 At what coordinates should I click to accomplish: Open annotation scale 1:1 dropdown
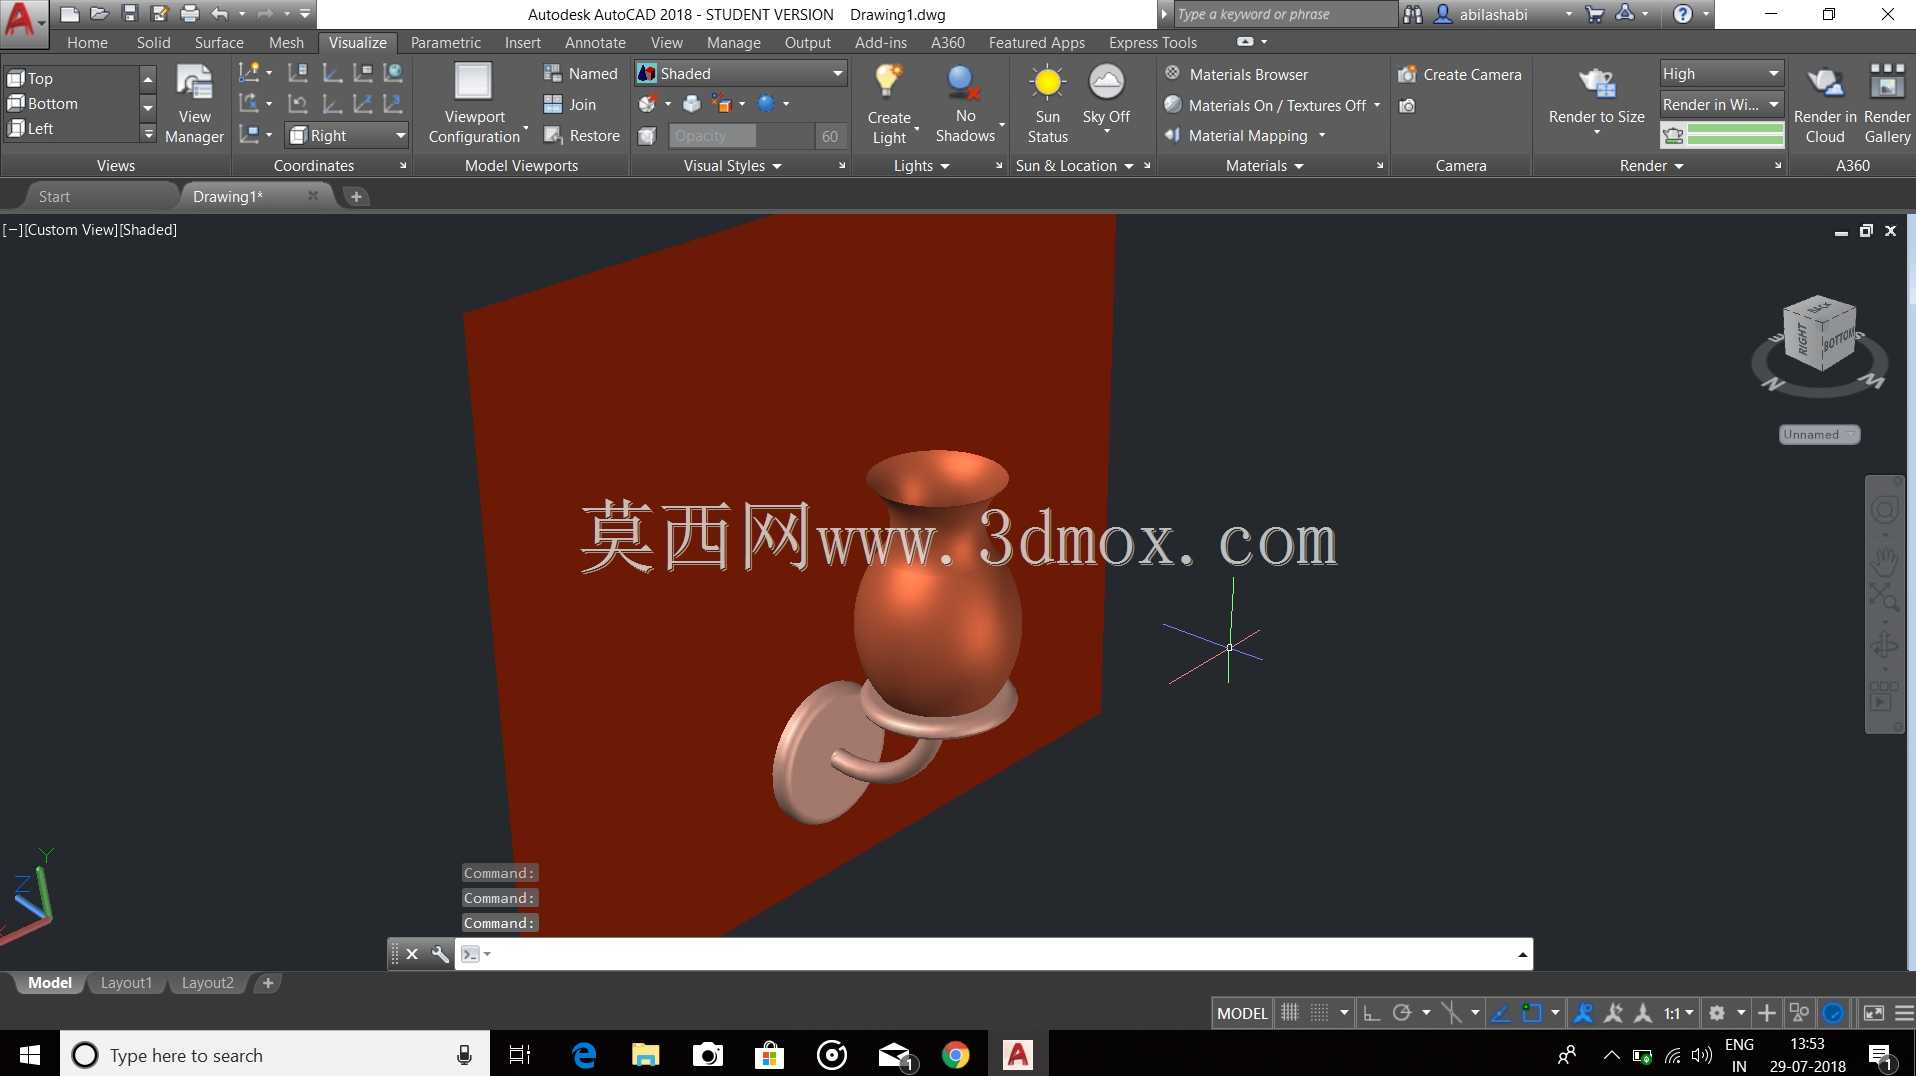(1678, 1013)
